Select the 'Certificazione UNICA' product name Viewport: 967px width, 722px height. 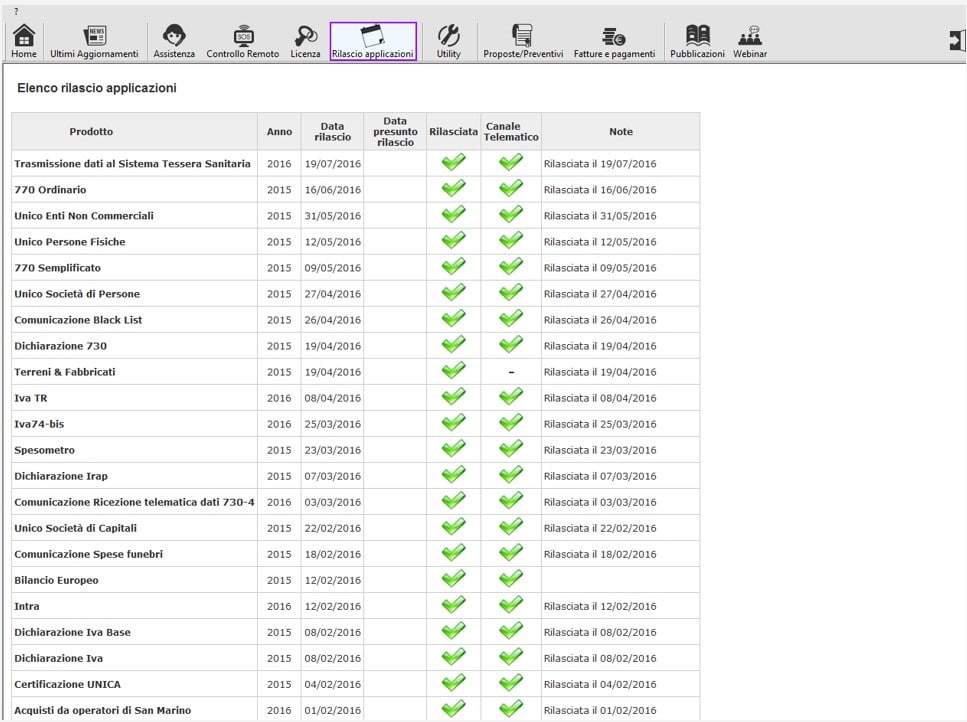pos(67,684)
